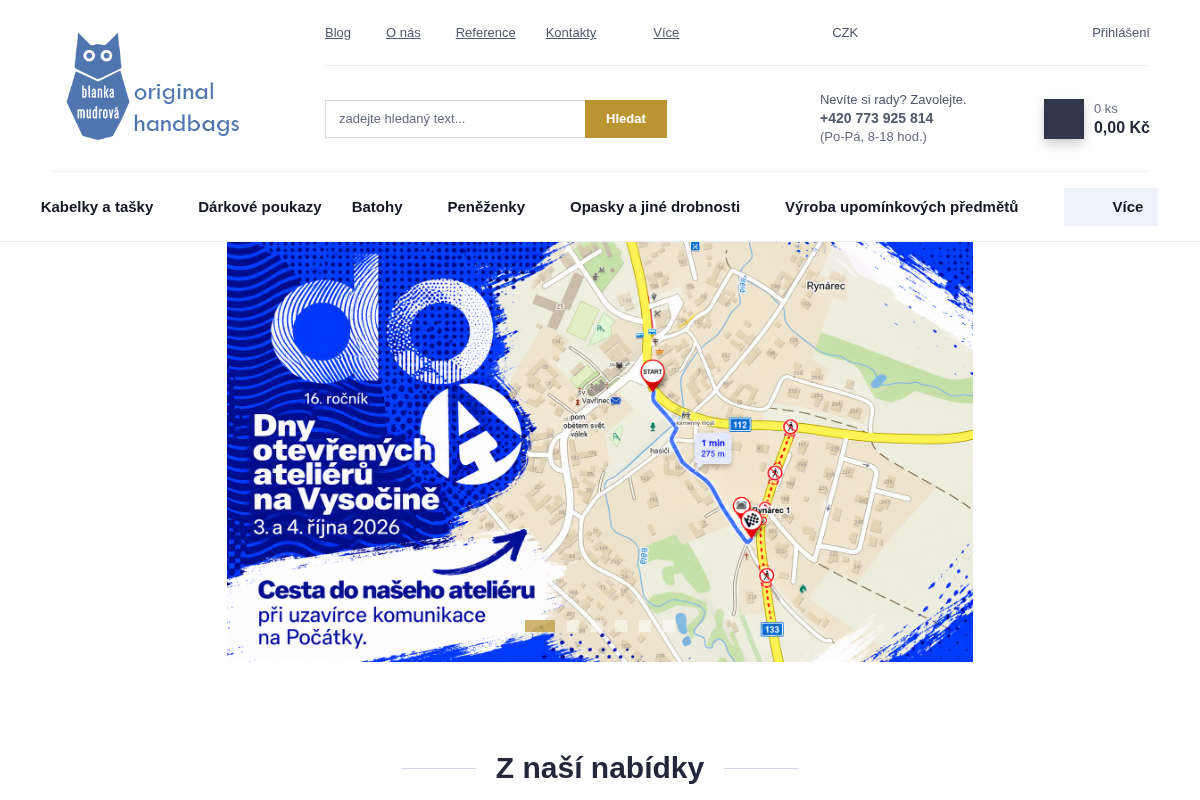
Task: Open the Dárkové poukazy category
Action: pos(260,207)
